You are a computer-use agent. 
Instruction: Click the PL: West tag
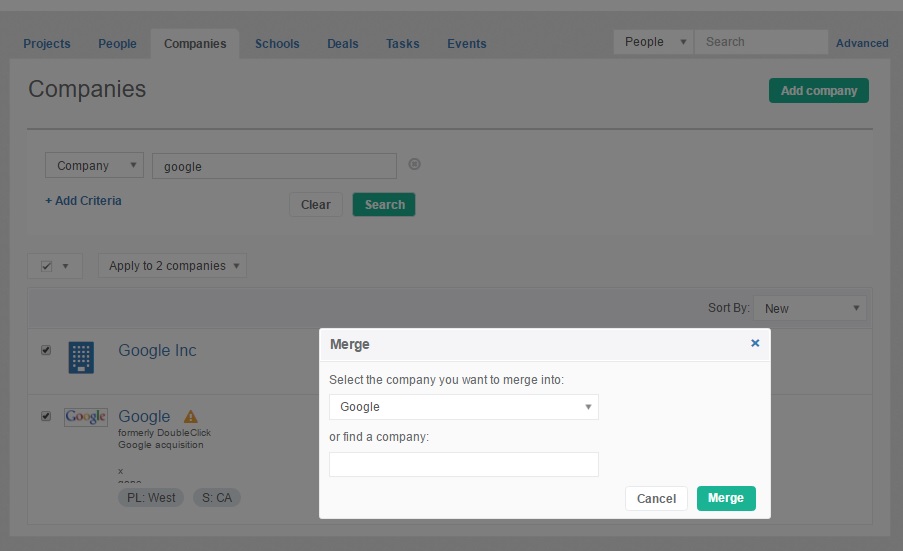(x=151, y=497)
